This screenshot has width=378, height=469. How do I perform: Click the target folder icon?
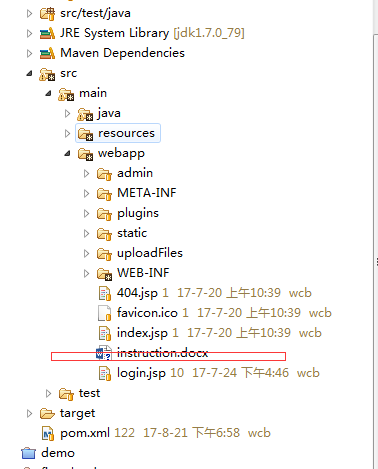click(47, 414)
